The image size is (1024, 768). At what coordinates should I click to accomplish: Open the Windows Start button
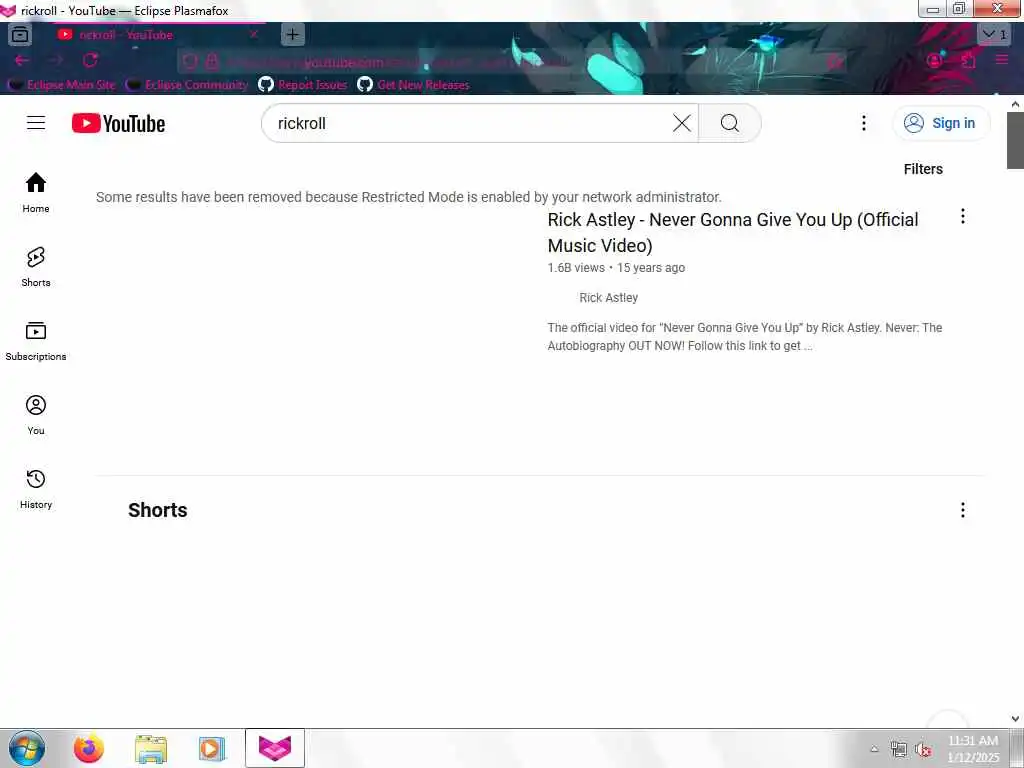click(27, 748)
